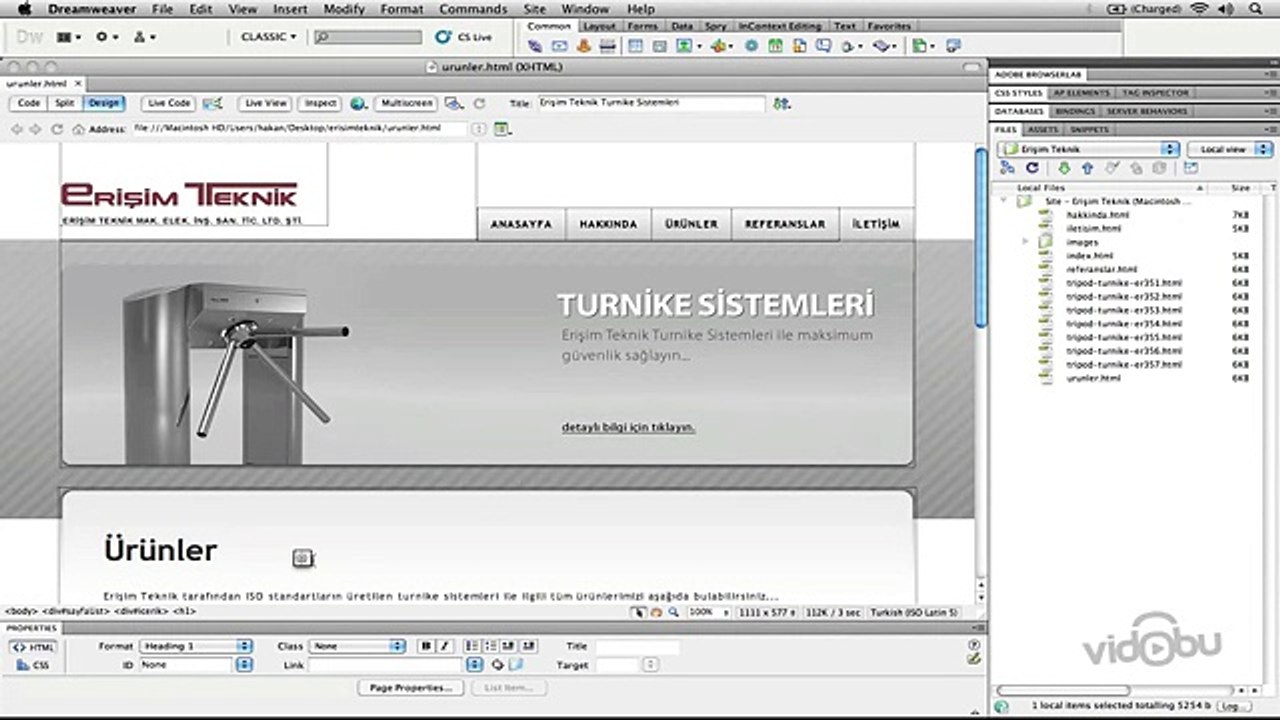Open the Modify menu
The width and height of the screenshot is (1280, 720).
click(344, 9)
